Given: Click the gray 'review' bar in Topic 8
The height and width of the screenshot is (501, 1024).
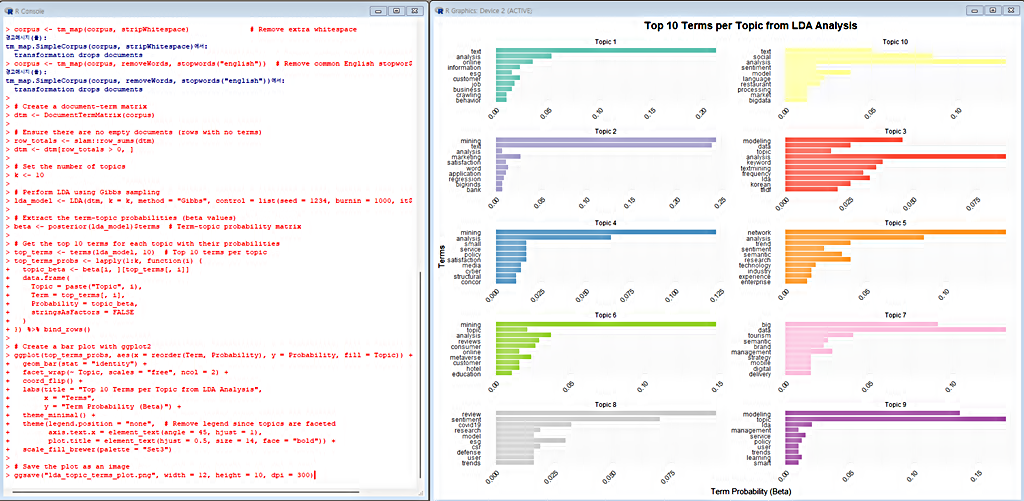Looking at the screenshot, I should (606, 413).
